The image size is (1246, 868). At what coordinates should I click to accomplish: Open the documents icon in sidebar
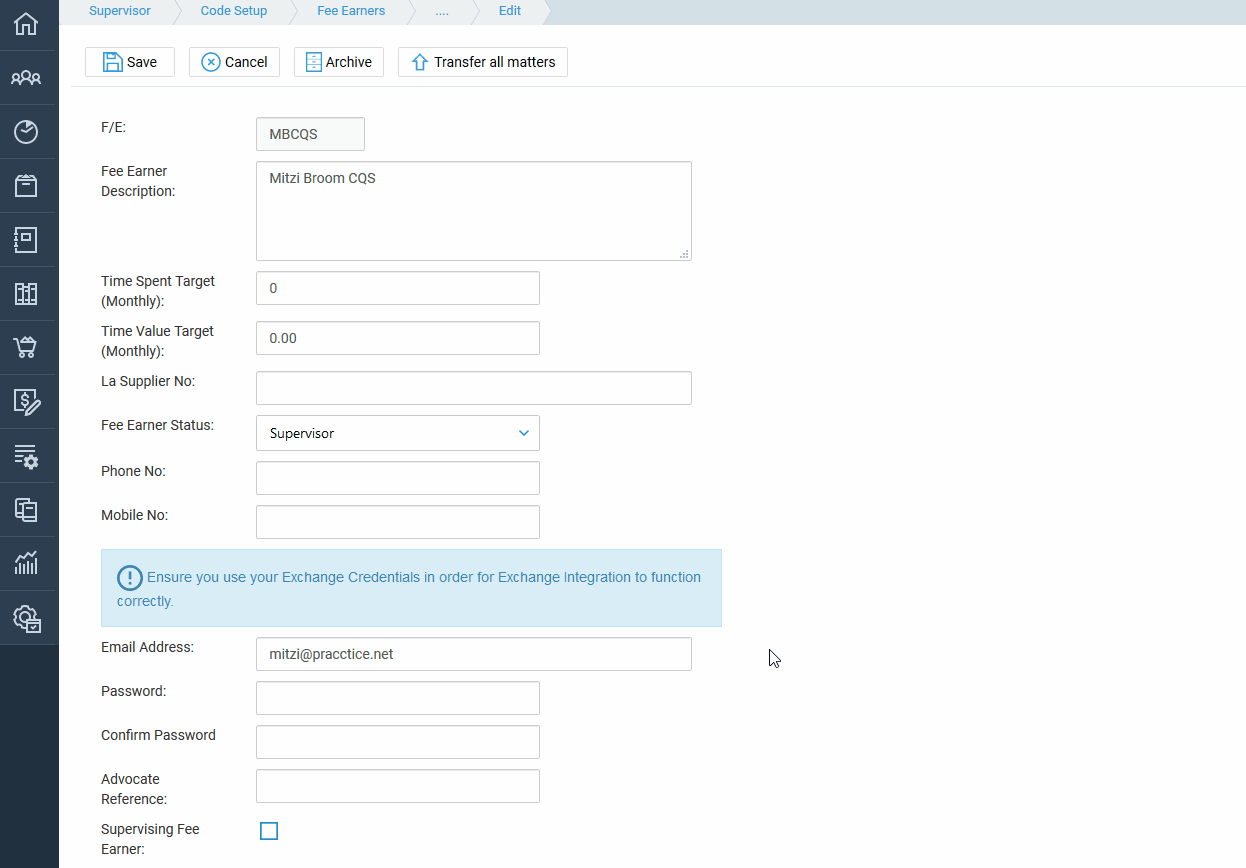[26, 510]
